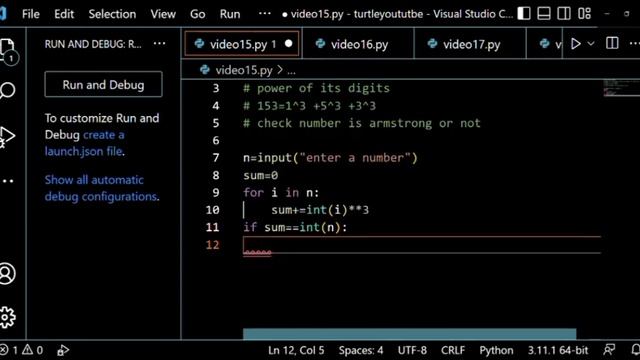Open notifications bell in status bar
The width and height of the screenshot is (640, 360).
point(635,350)
